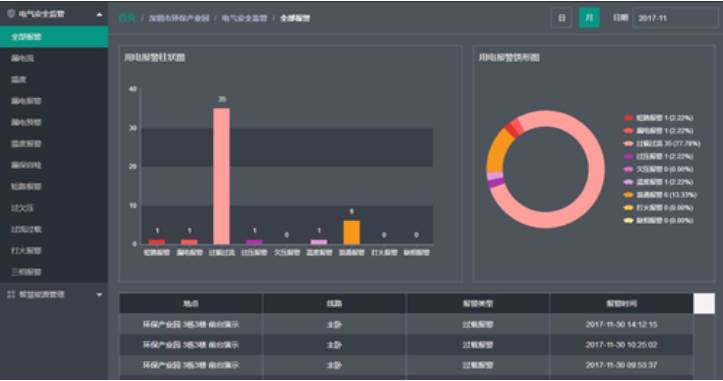The height and width of the screenshot is (381, 723).
Task: Select the table row dated 2017-11-30 14:12:15
Action: coord(406,324)
